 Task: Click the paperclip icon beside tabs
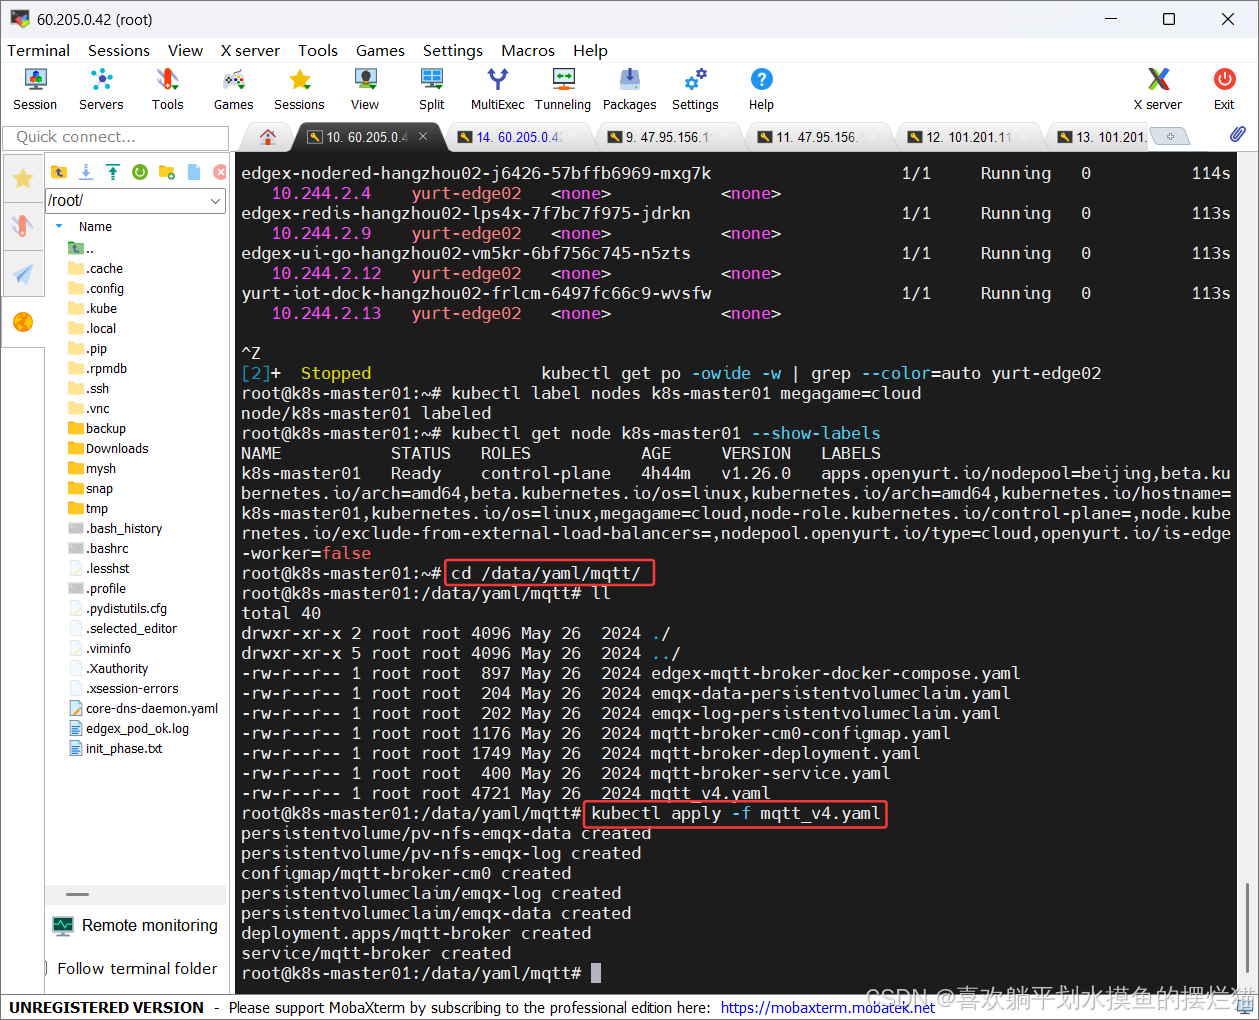point(1238,134)
